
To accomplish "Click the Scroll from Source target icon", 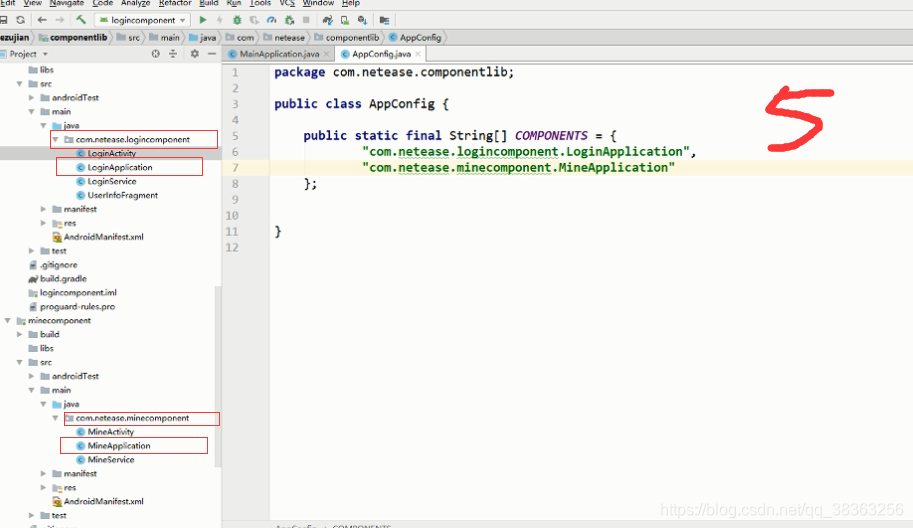I will pyautogui.click(x=155, y=54).
